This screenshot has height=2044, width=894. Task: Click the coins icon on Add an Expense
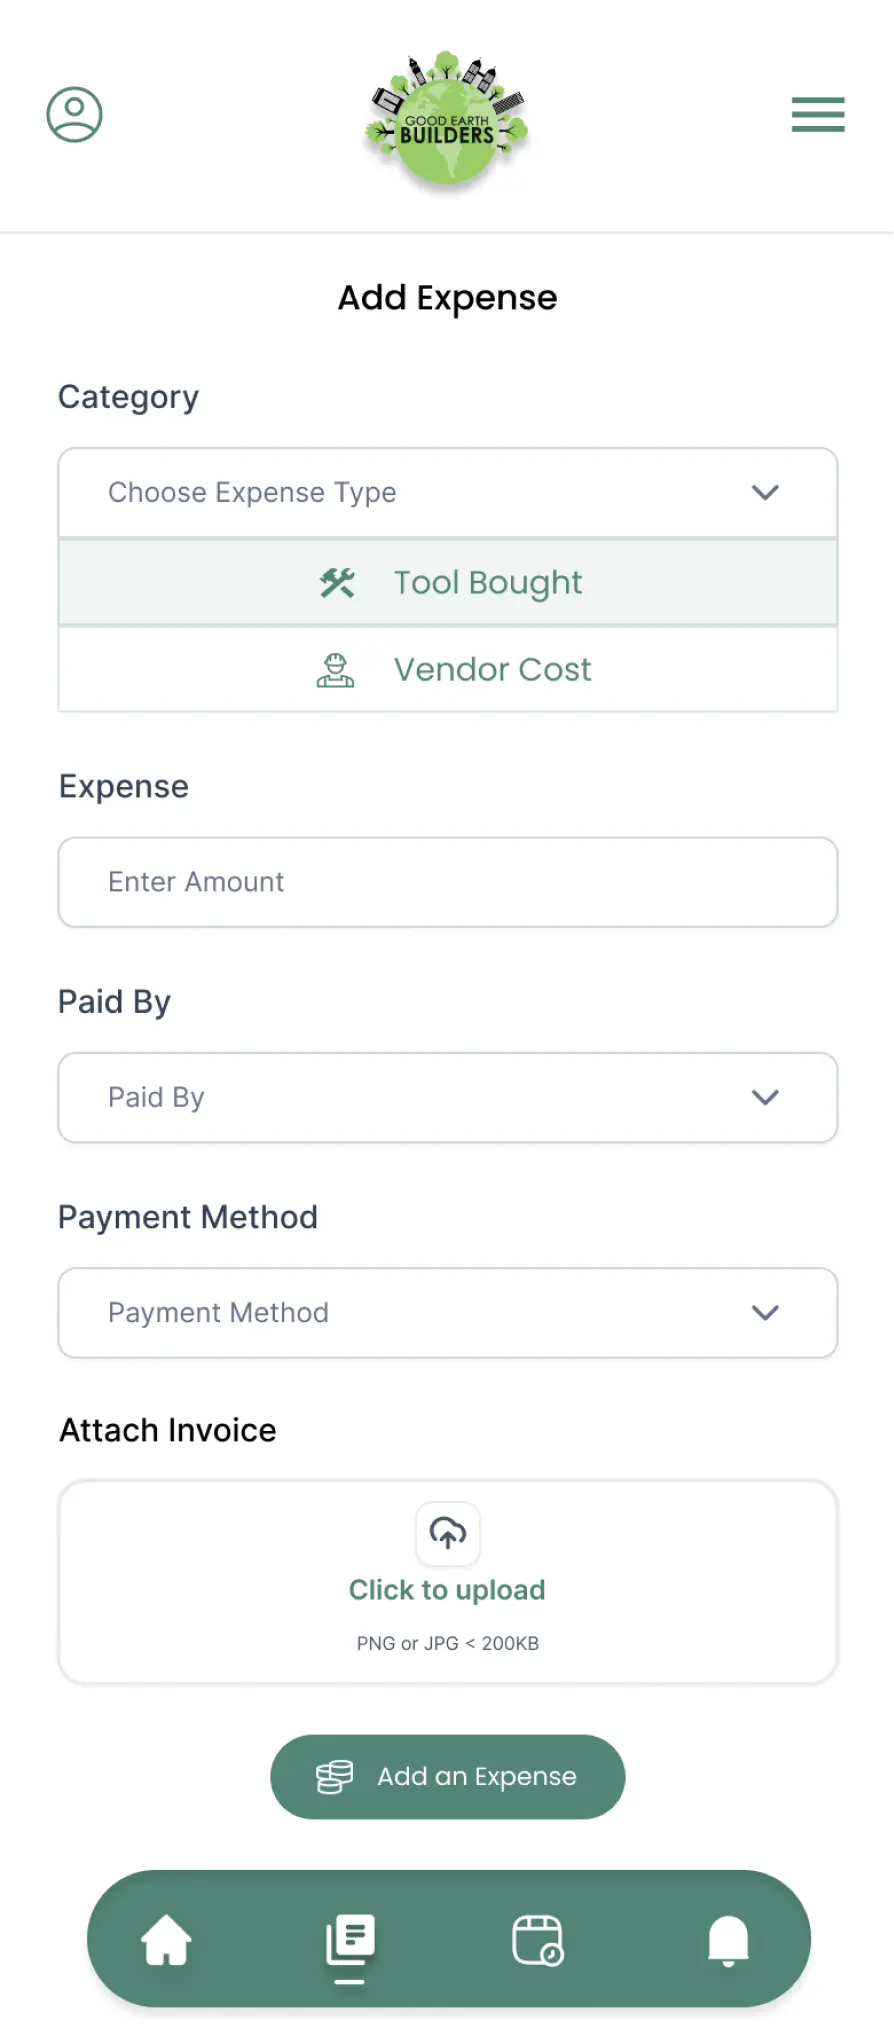coord(334,1777)
